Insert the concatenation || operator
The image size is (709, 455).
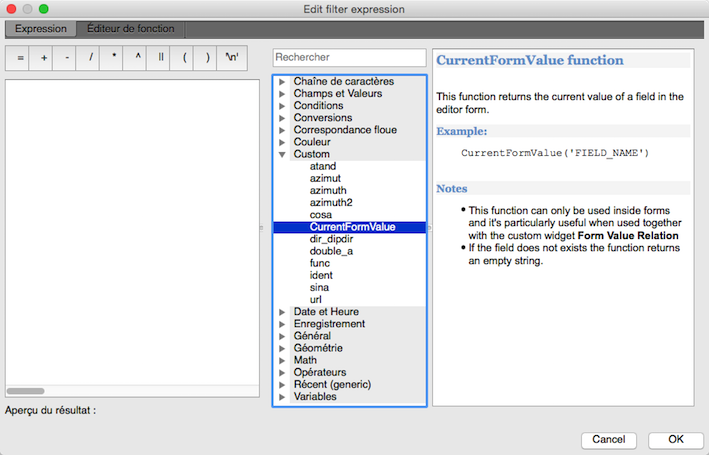(161, 58)
